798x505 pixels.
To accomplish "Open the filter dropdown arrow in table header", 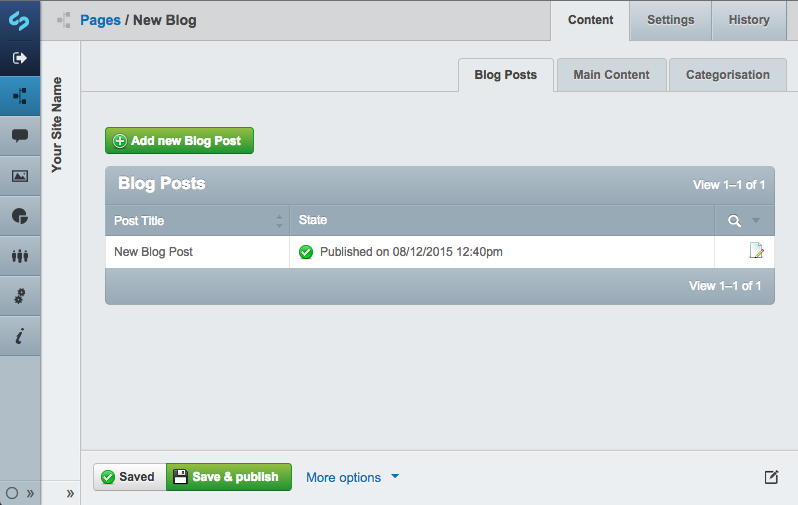I will click(756, 220).
